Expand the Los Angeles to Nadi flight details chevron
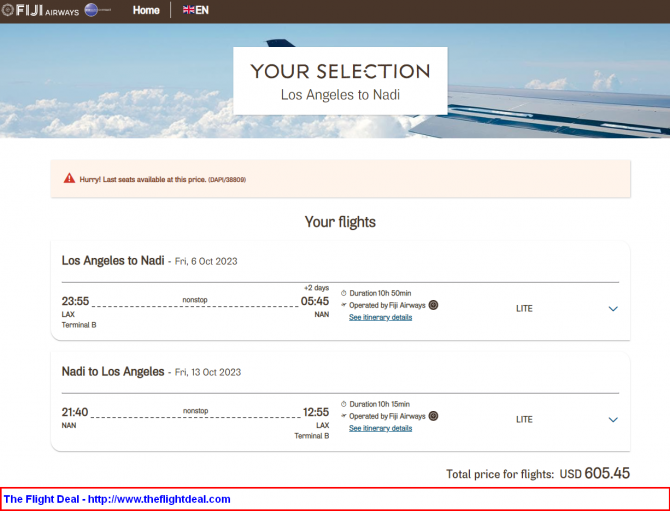This screenshot has width=670, height=511. [613, 309]
